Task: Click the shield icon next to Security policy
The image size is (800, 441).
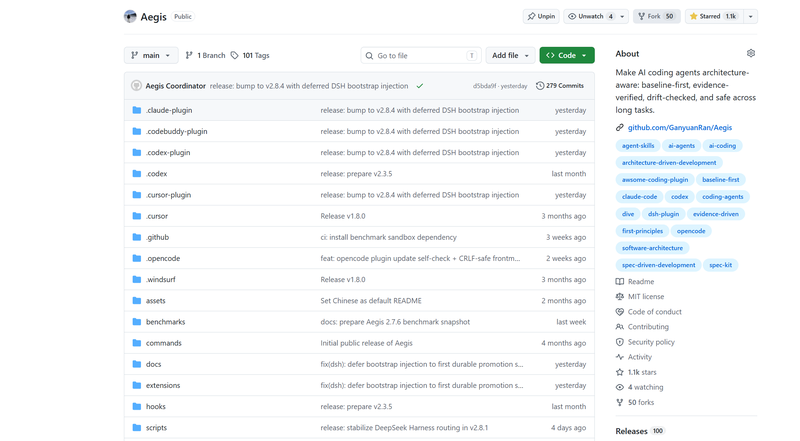Action: click(619, 342)
